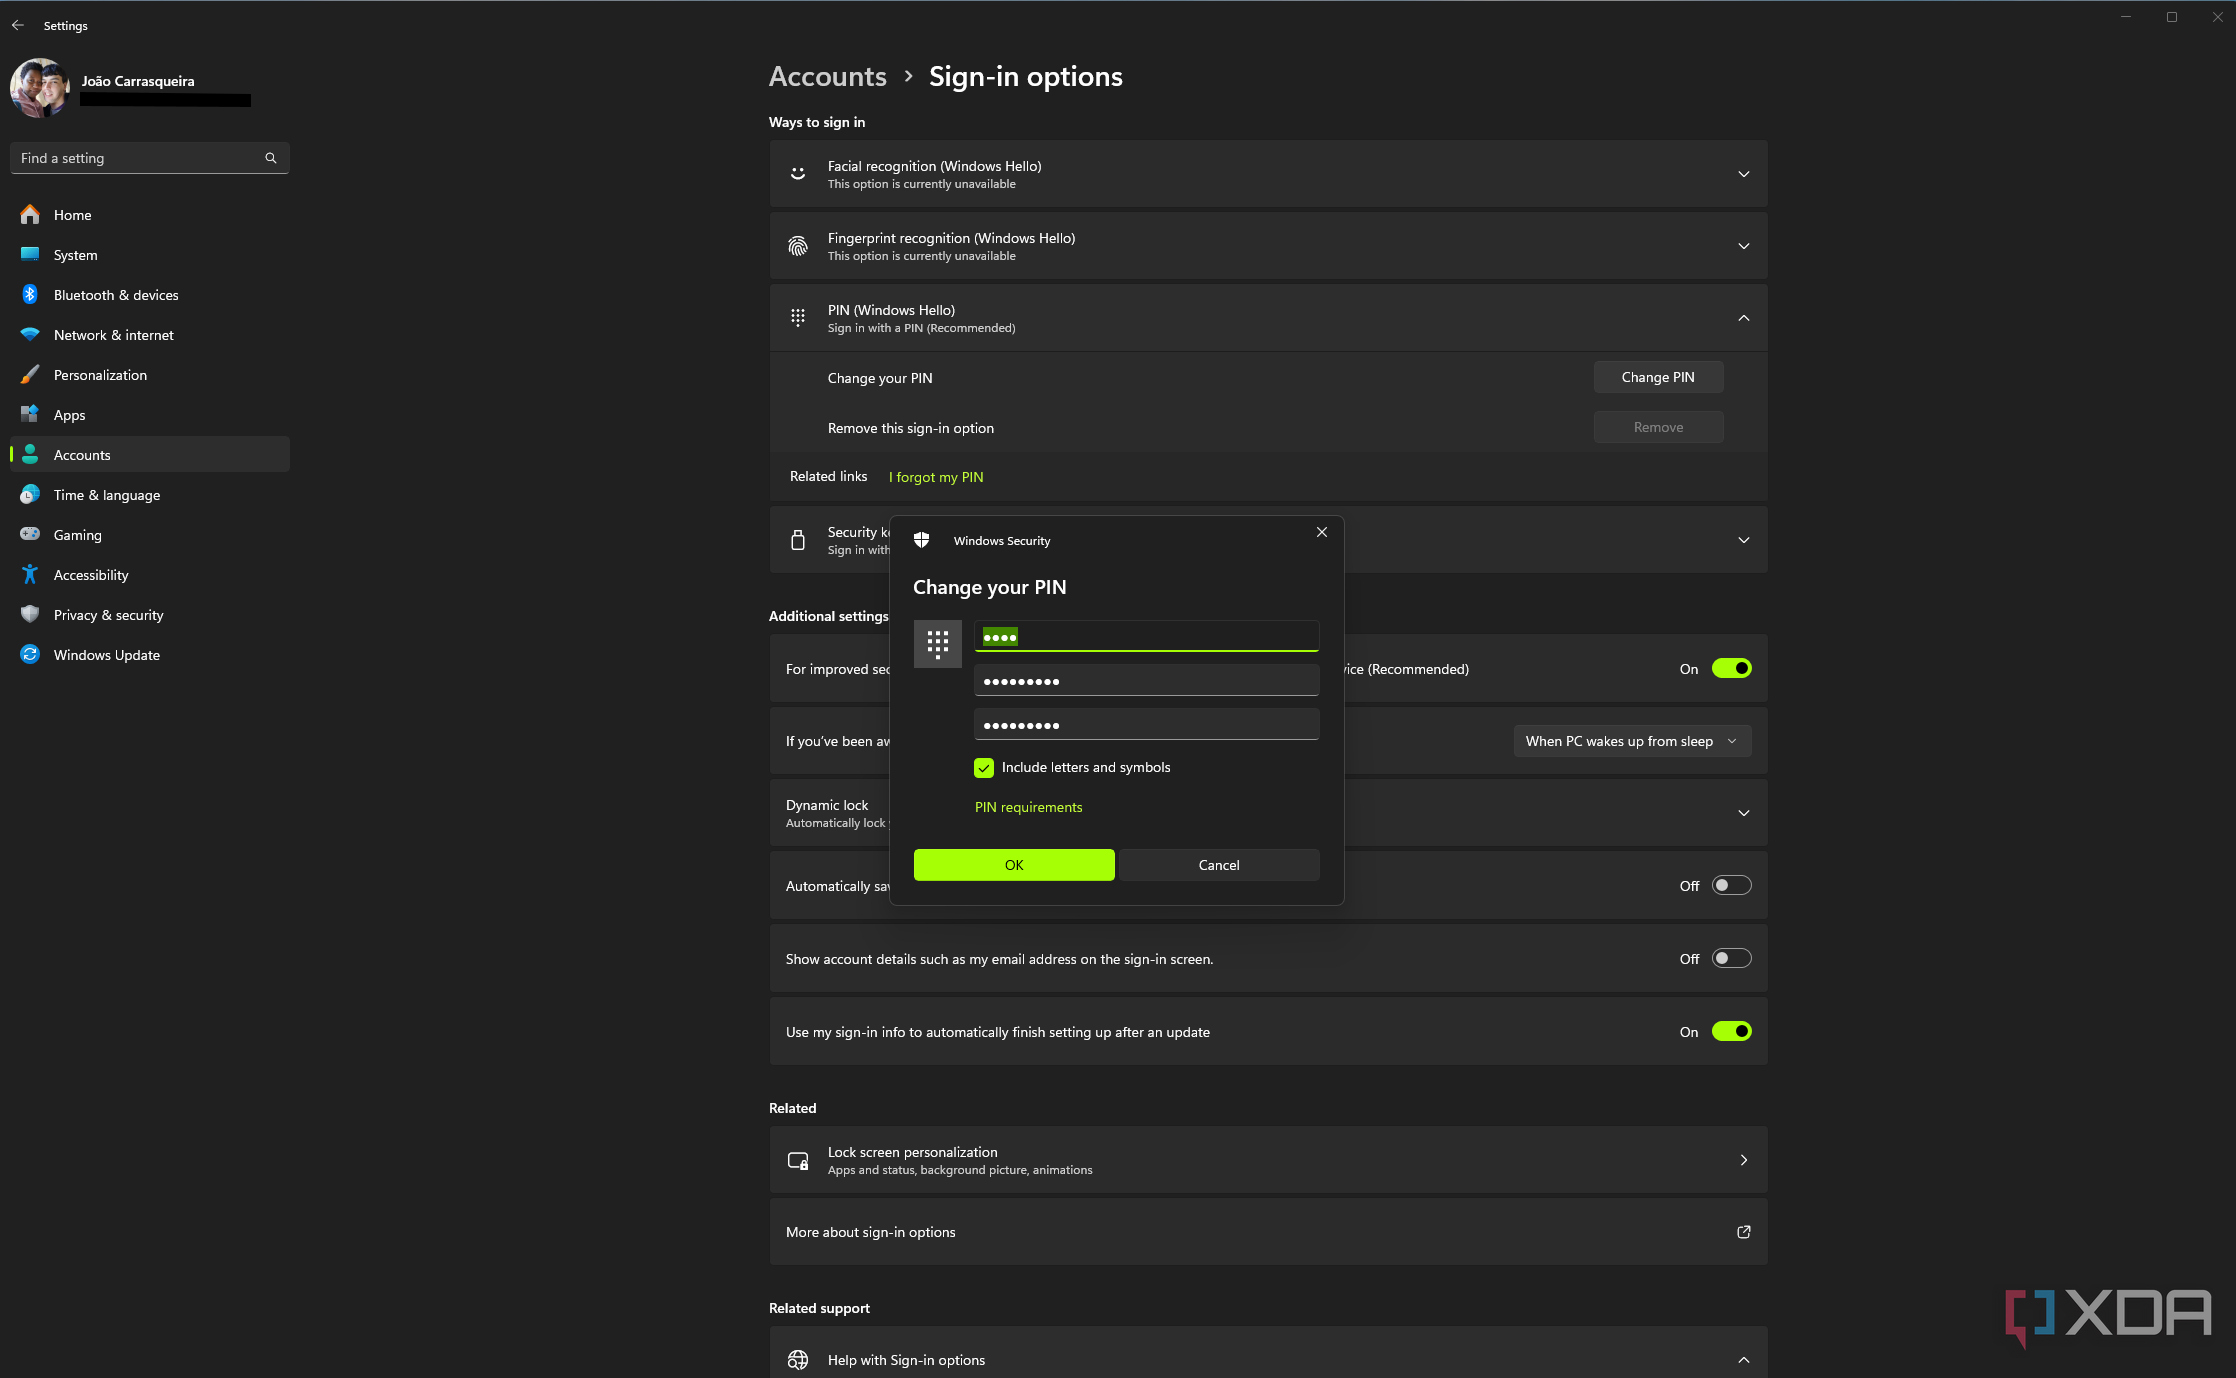
Task: Open When PC wakes up from sleep dropdown
Action: tap(1632, 741)
